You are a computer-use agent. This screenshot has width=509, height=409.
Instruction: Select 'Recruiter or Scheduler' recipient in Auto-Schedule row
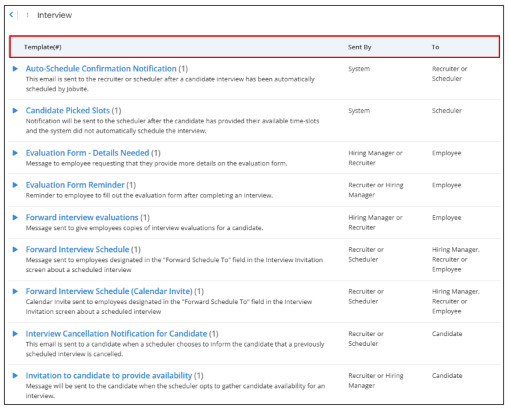(449, 74)
